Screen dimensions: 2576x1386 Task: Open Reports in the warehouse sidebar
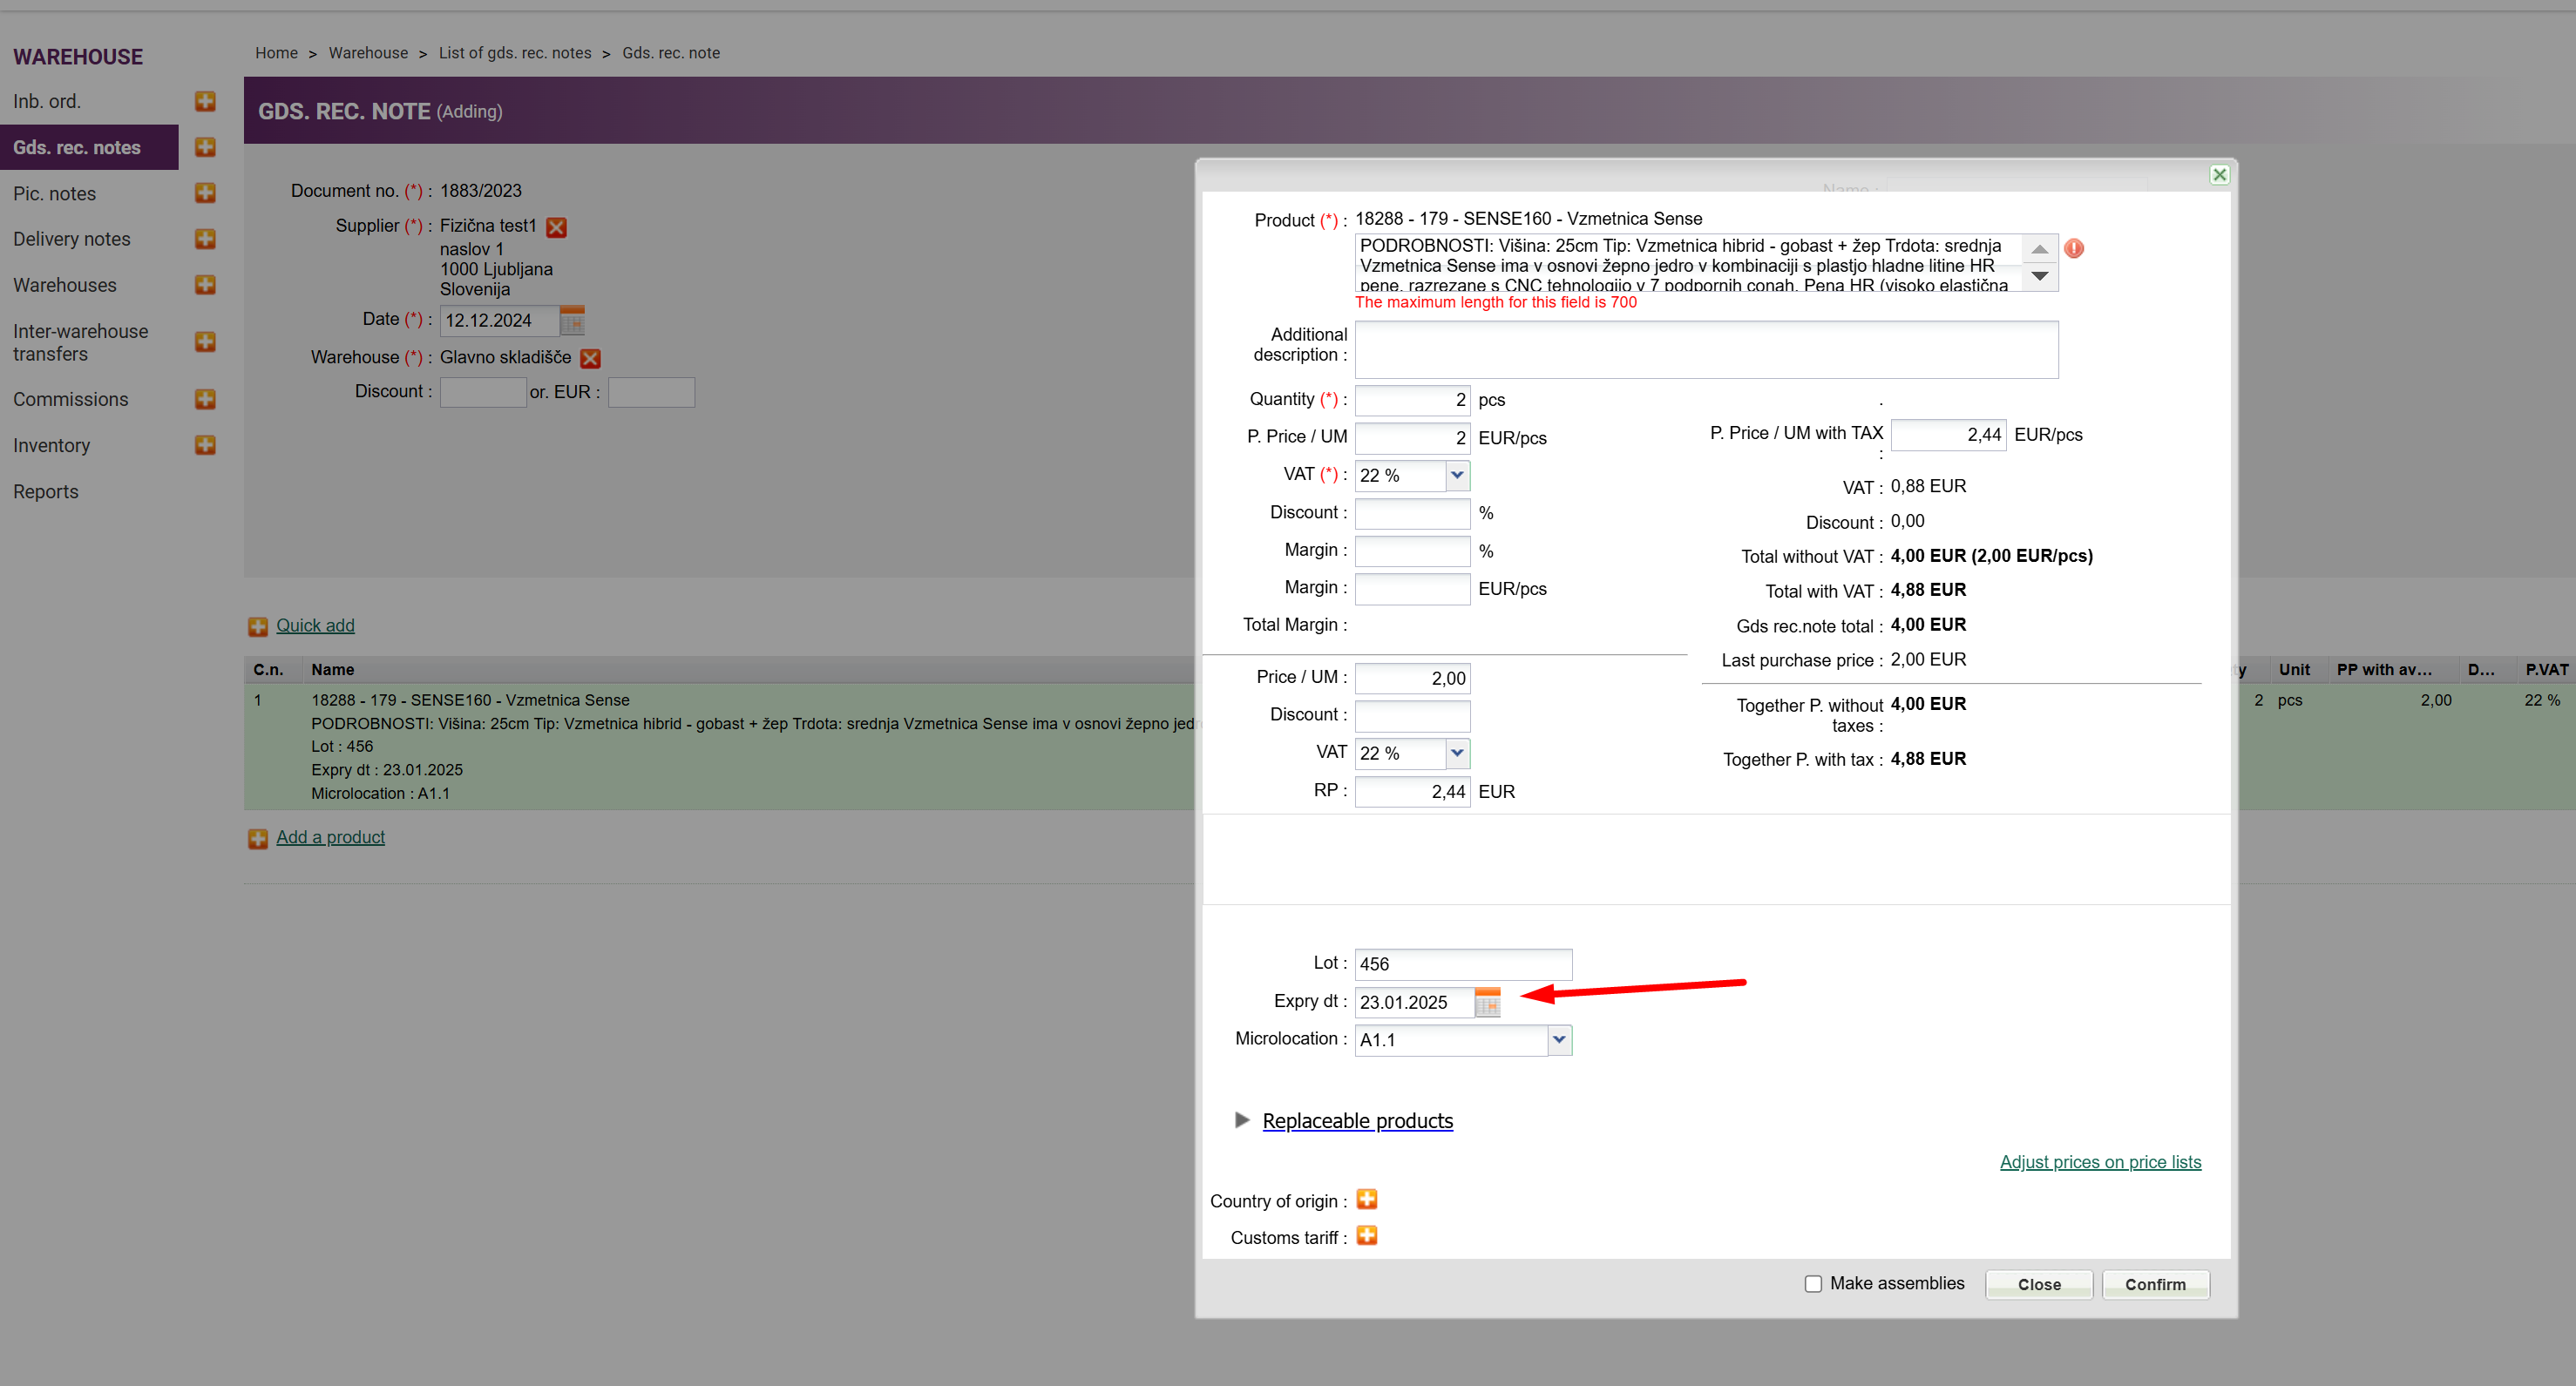pos(46,491)
